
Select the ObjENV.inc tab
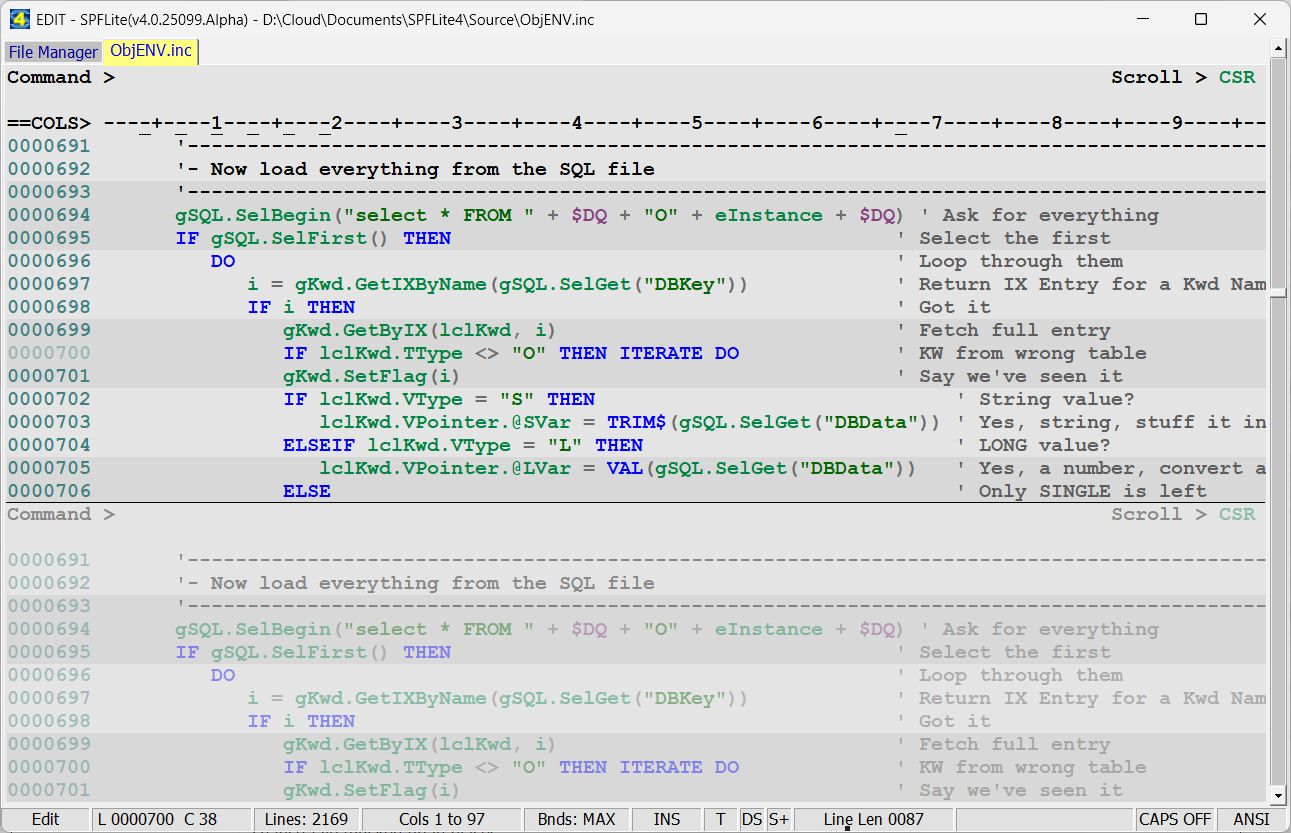click(x=151, y=51)
